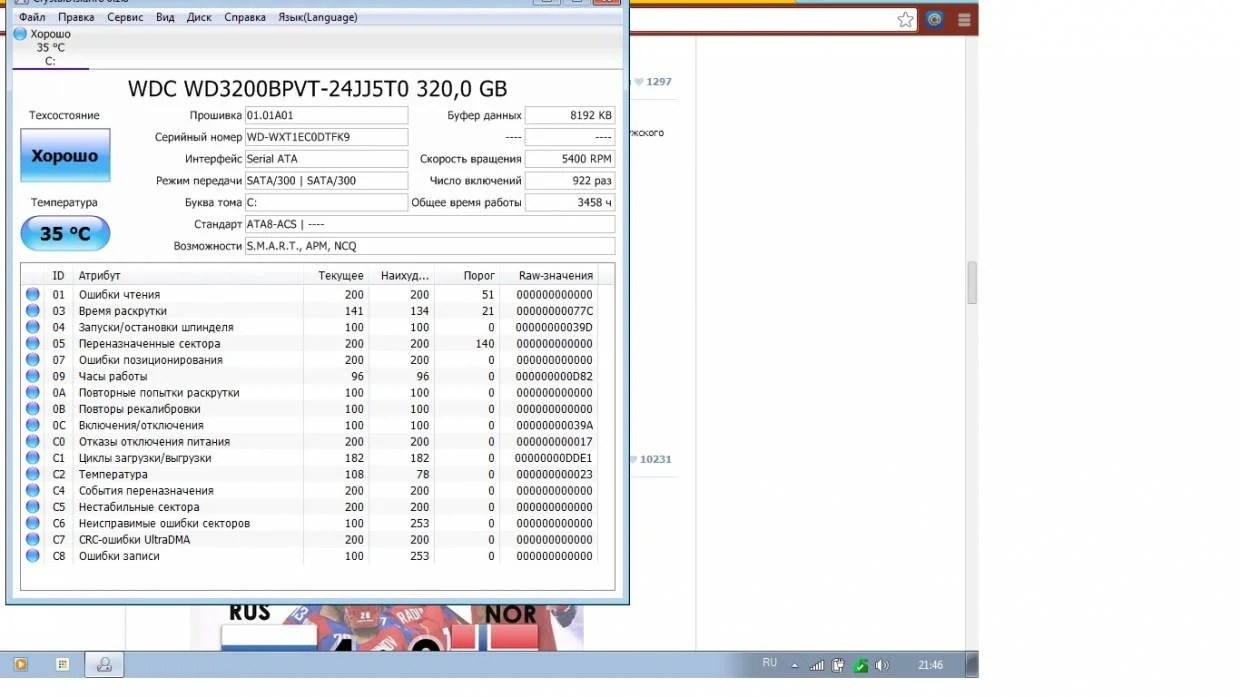Open the power plug tray icon

tap(838, 665)
